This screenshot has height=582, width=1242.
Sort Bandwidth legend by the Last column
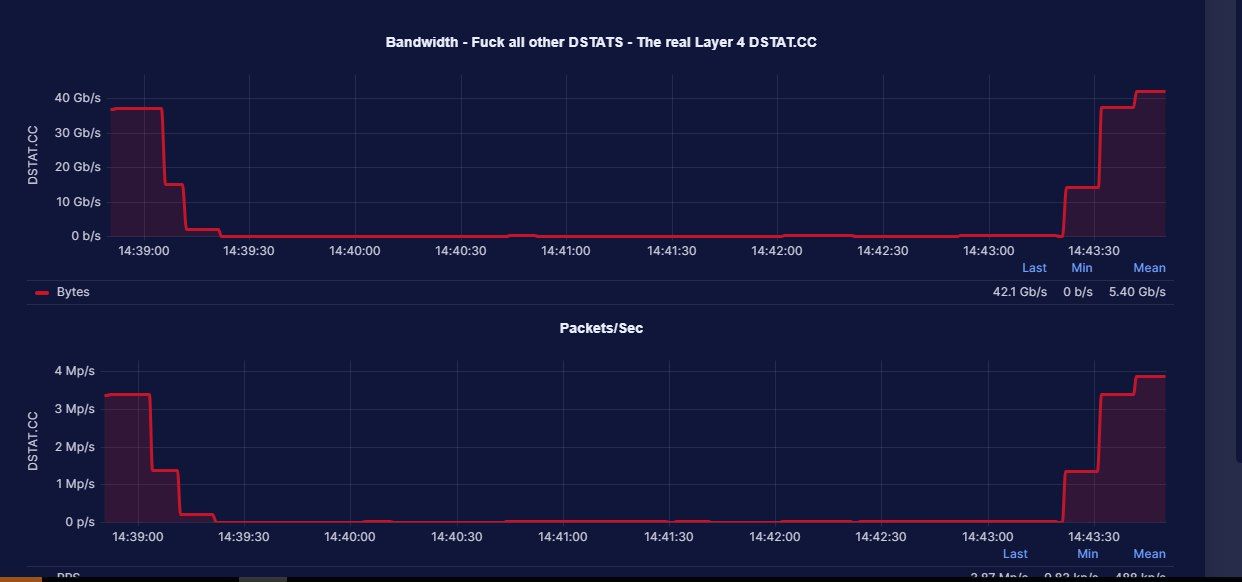[1034, 268]
